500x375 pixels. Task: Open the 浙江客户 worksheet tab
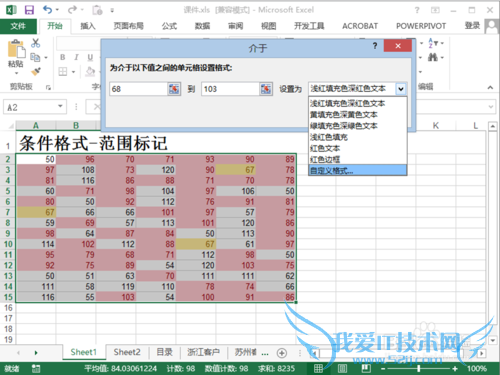(x=203, y=352)
